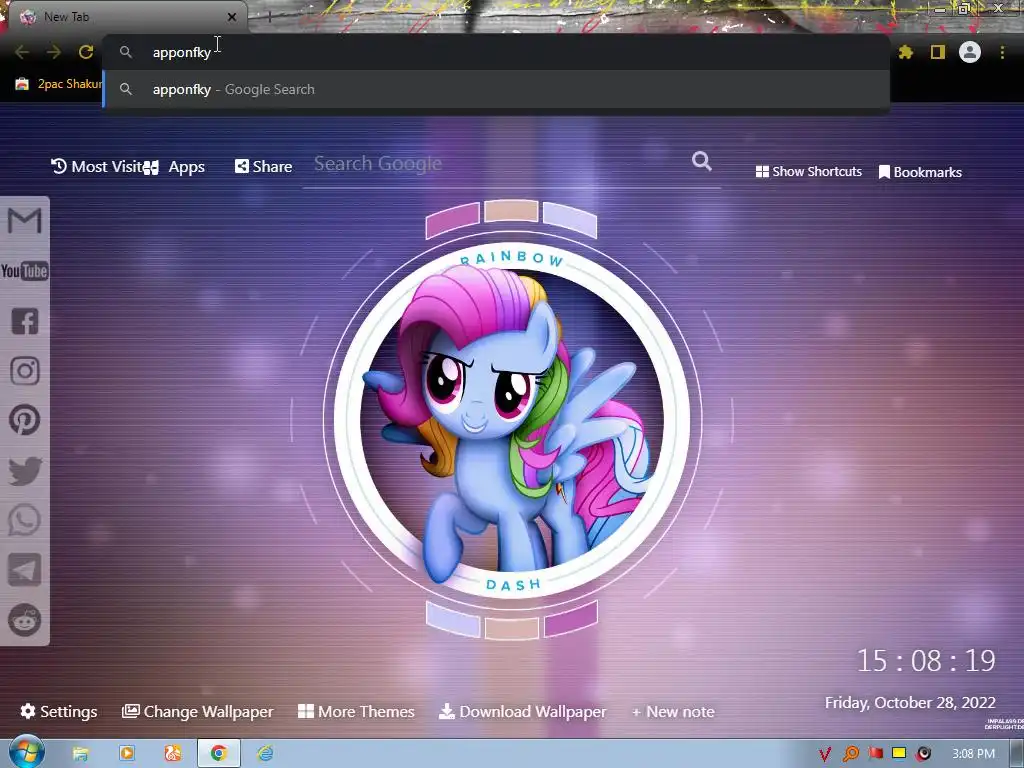1024x768 pixels.
Task: Go back with the browser arrow
Action: 22,52
